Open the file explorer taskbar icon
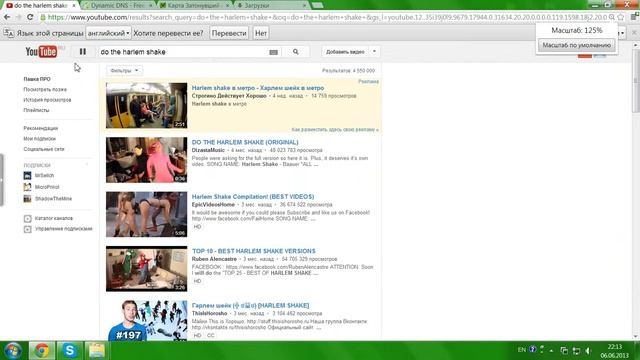 point(97,351)
